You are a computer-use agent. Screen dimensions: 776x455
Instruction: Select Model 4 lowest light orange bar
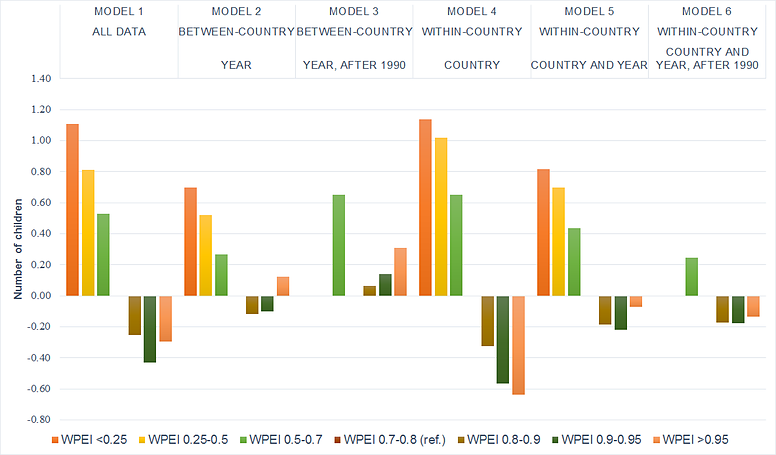518,345
